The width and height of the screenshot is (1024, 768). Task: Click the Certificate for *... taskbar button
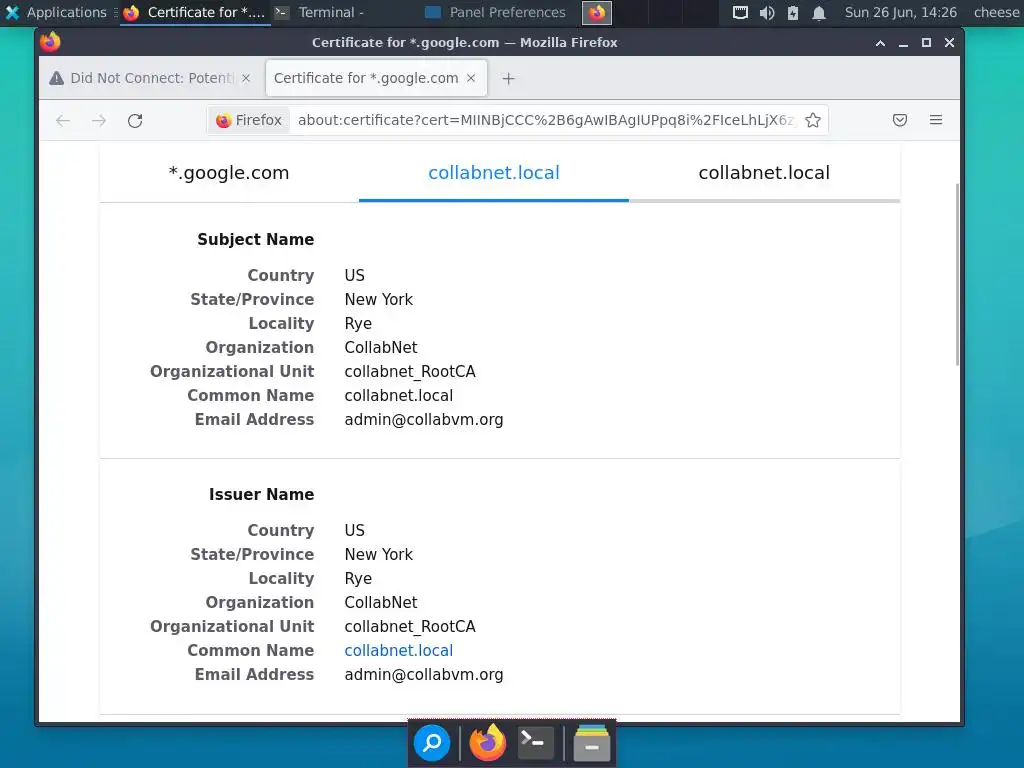coord(195,12)
